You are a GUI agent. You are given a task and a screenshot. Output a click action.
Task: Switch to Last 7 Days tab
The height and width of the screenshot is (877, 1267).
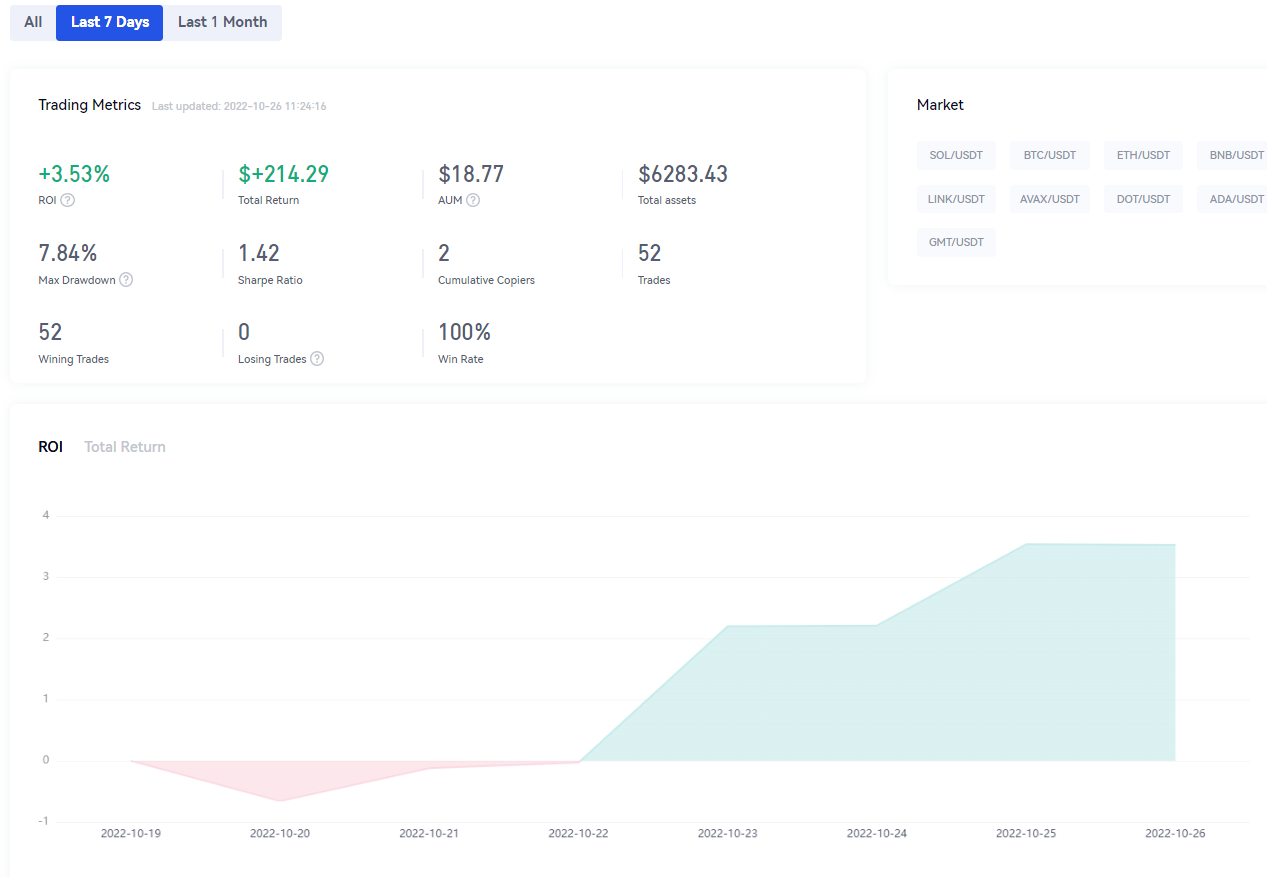pos(110,22)
